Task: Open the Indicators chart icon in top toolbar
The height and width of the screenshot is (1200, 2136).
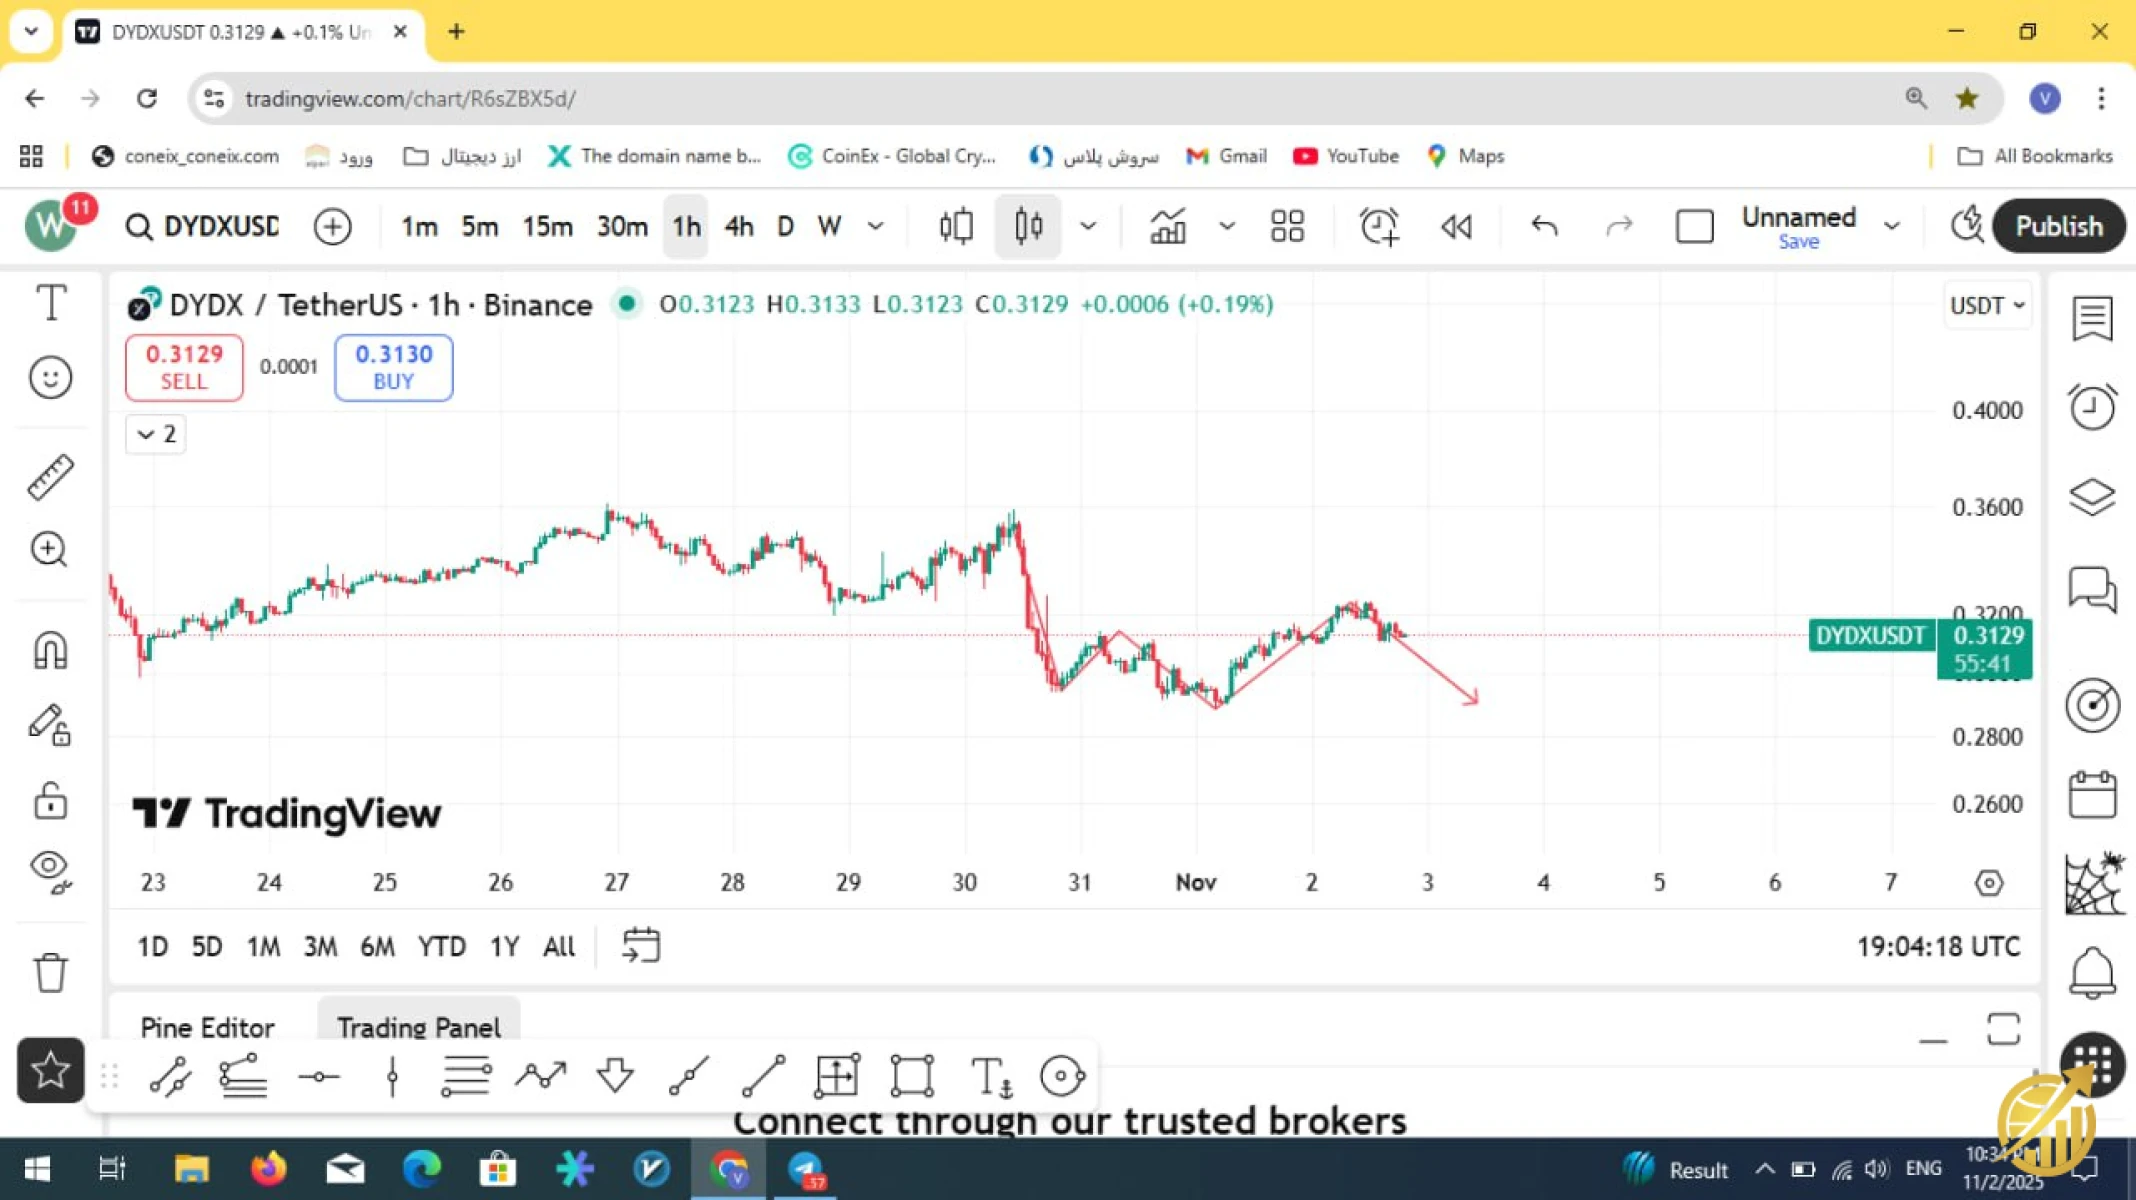Action: click(x=1167, y=226)
